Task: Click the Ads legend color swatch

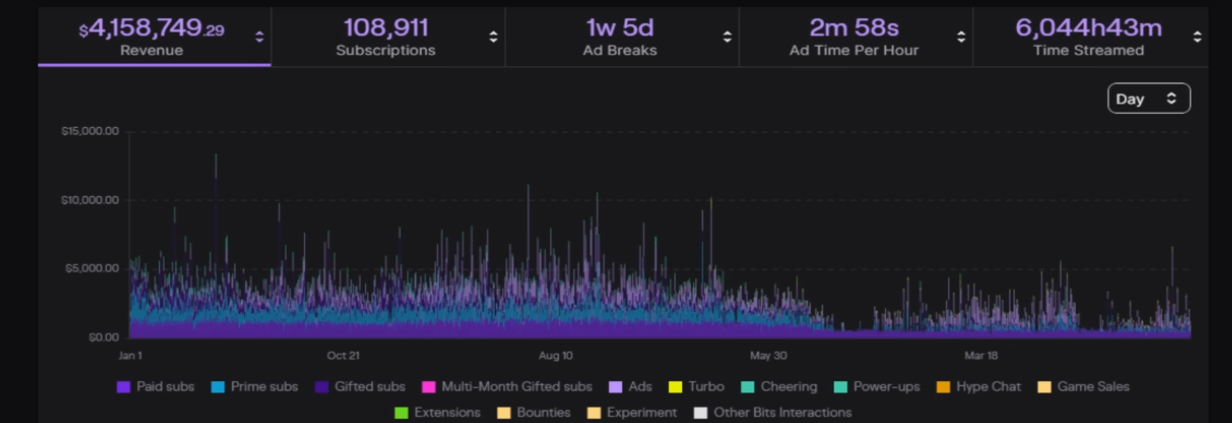Action: click(615, 386)
